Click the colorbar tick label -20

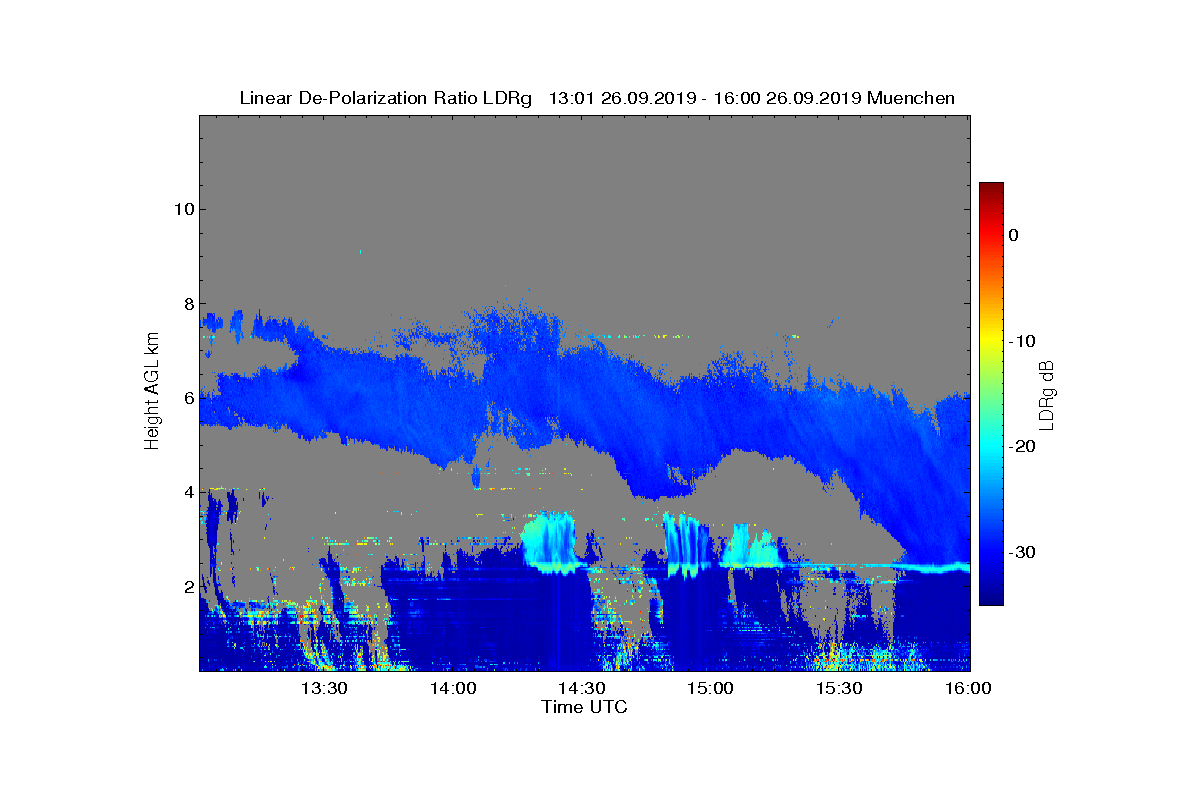(x=1021, y=447)
